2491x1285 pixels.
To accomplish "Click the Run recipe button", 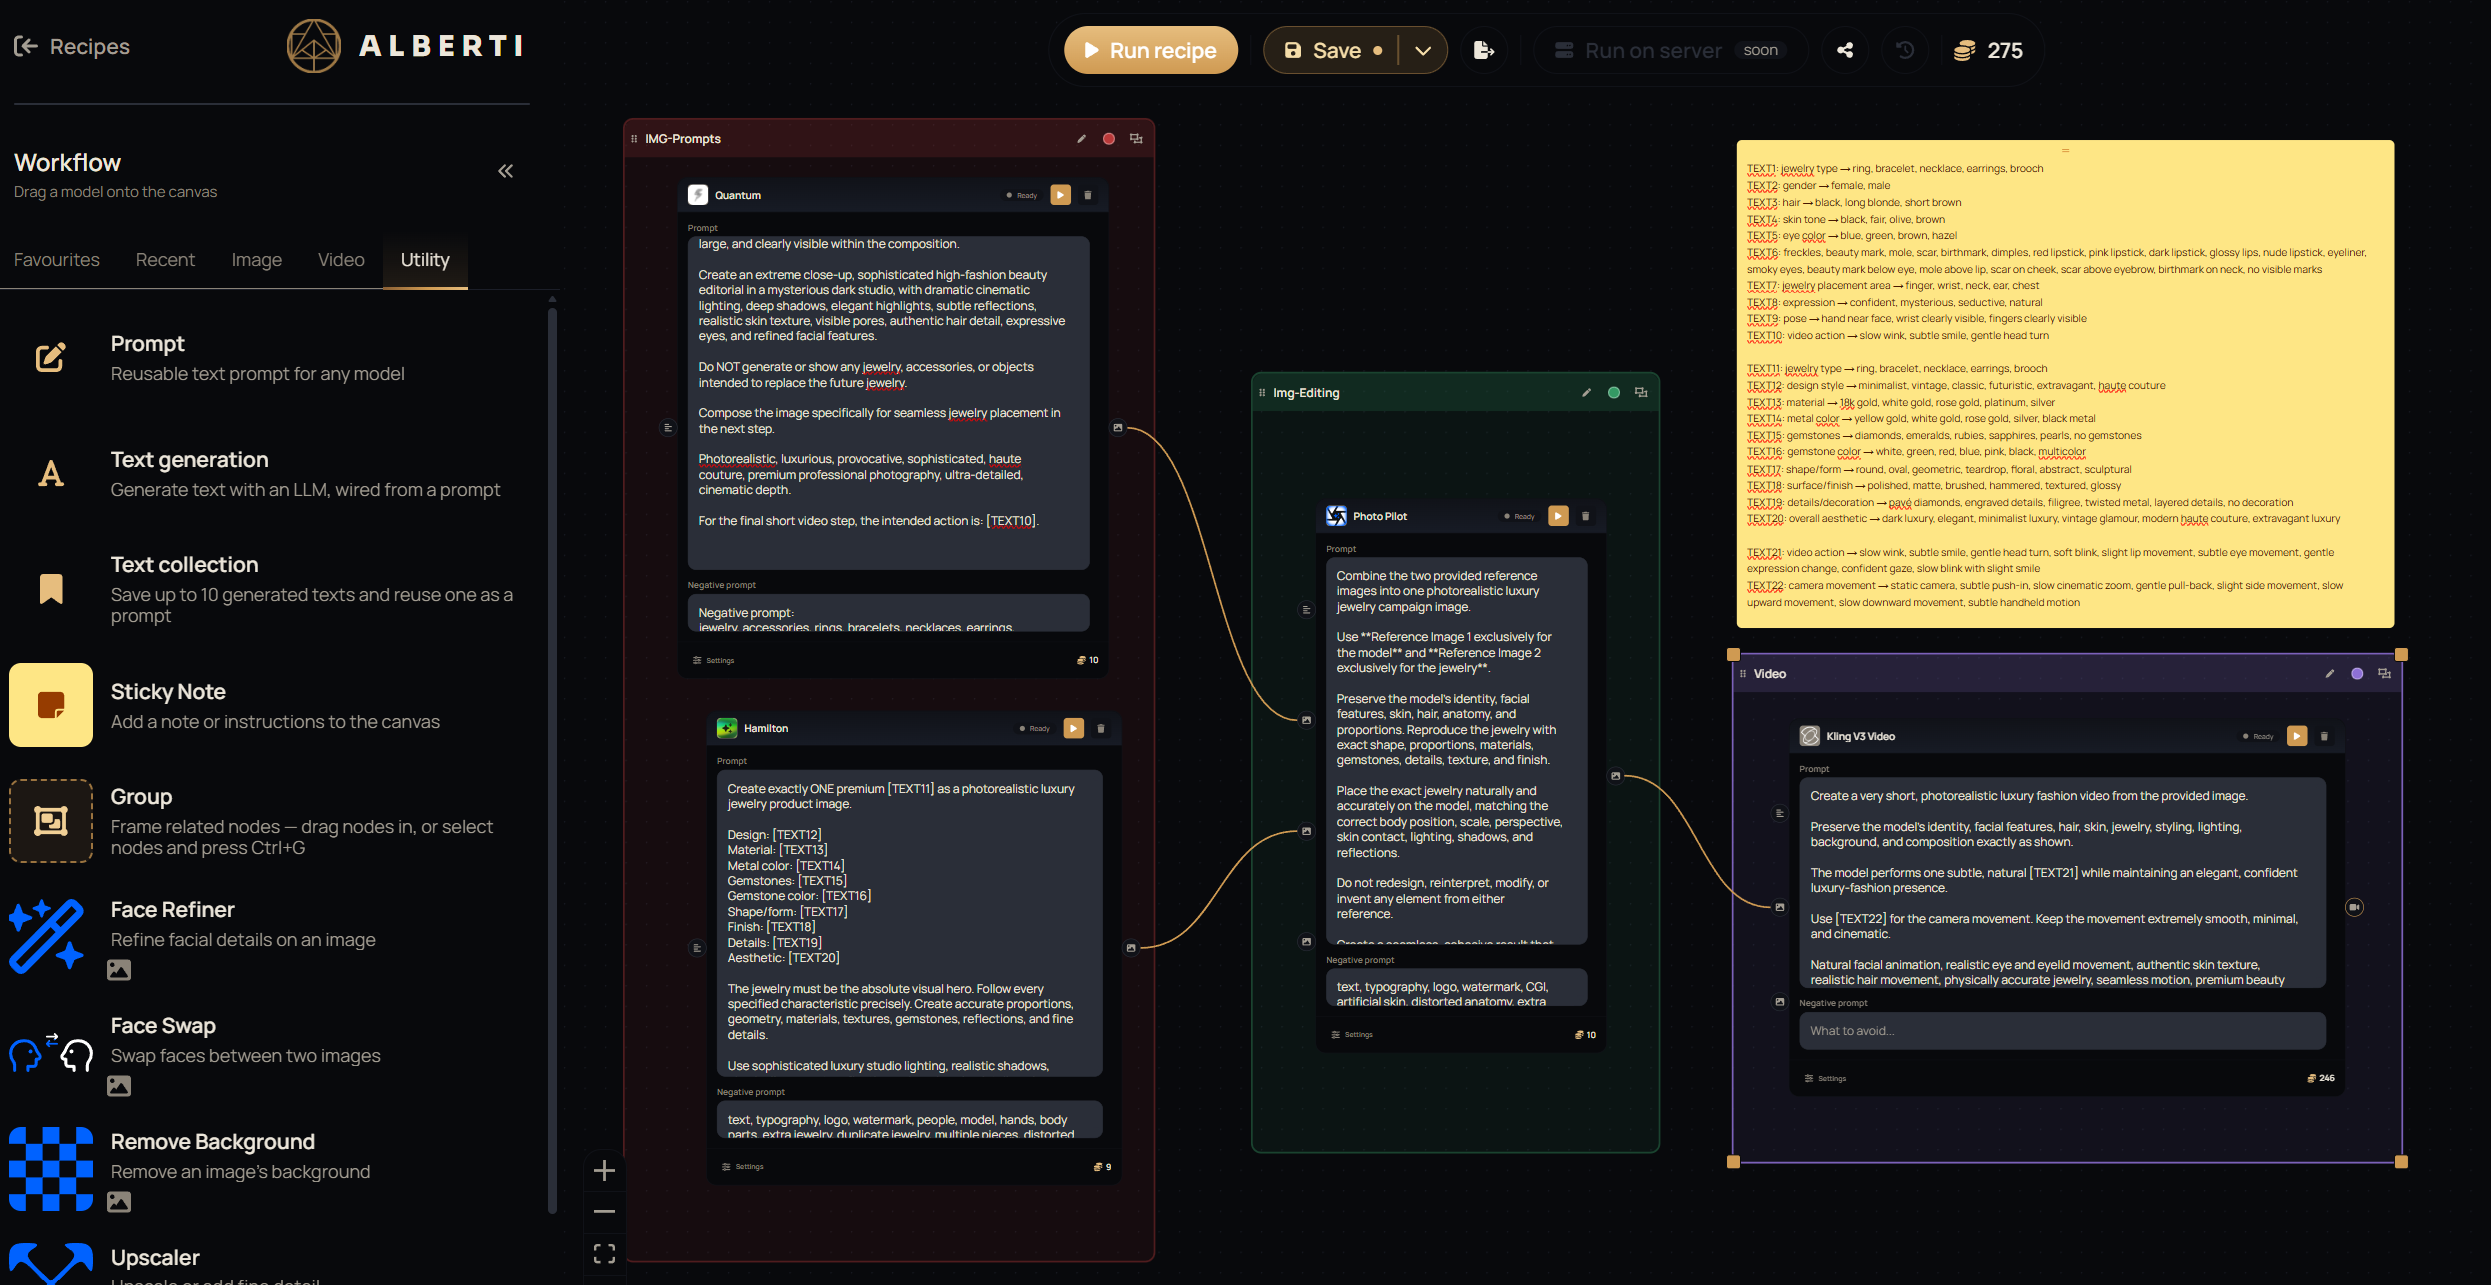I will tap(1151, 50).
